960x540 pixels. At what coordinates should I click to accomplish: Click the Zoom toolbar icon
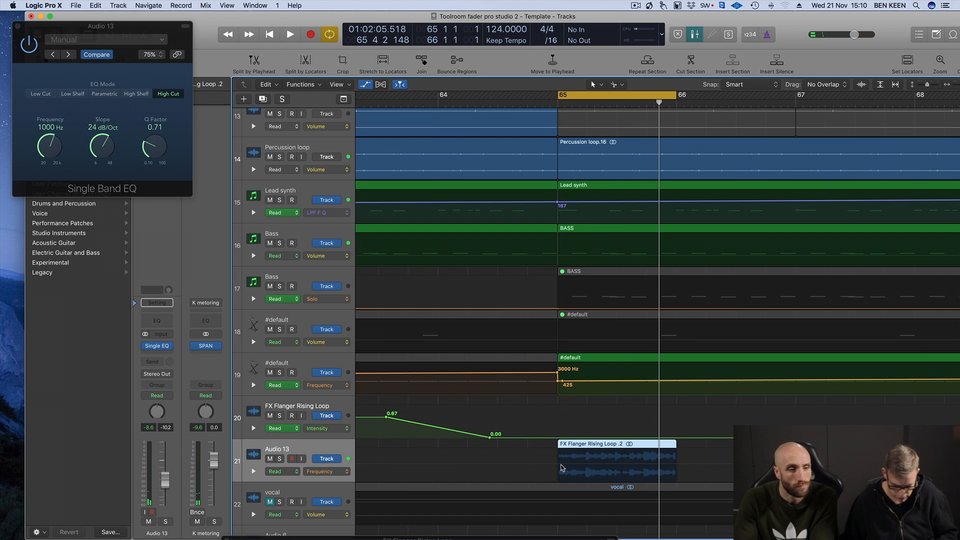click(x=940, y=63)
